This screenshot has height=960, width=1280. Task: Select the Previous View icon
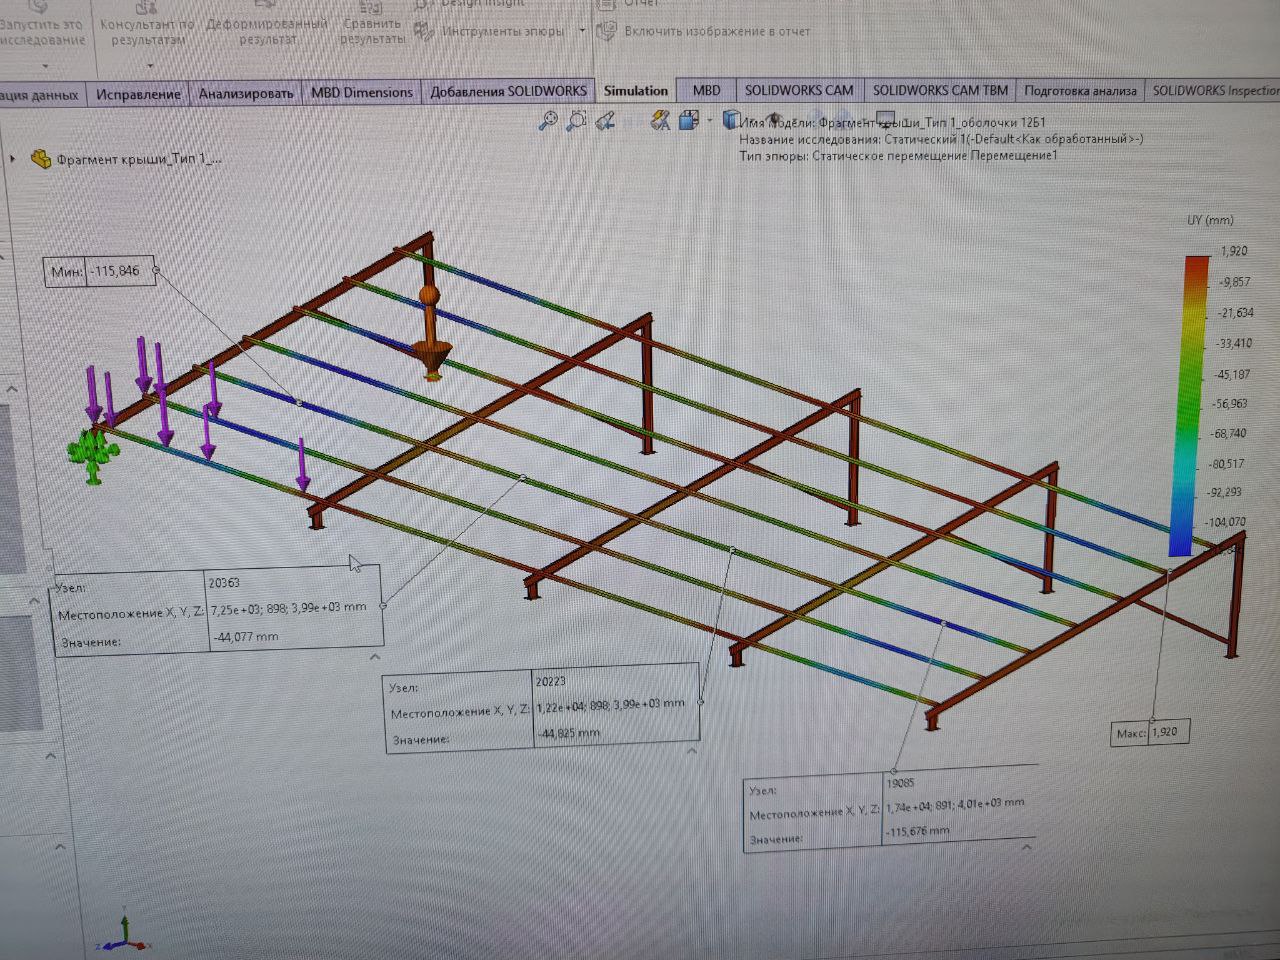[604, 121]
